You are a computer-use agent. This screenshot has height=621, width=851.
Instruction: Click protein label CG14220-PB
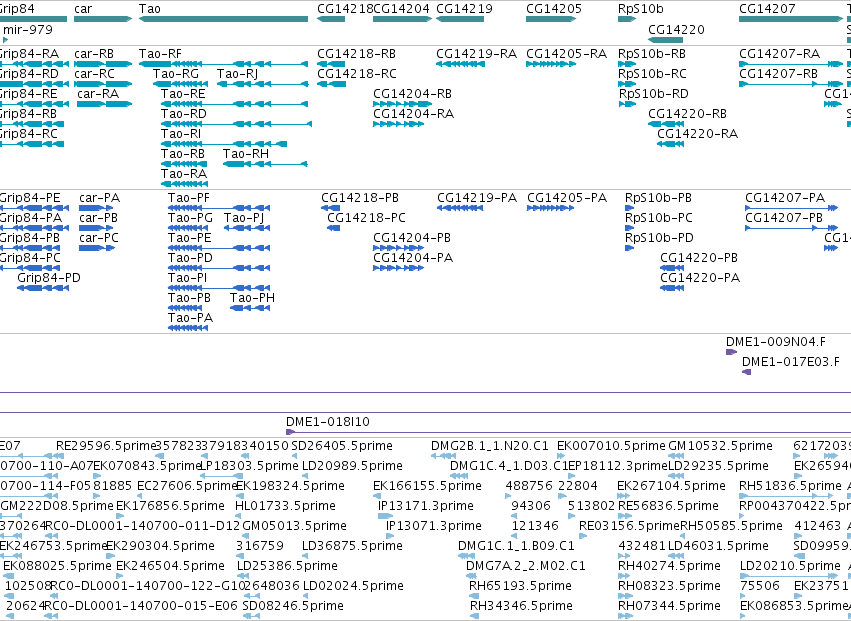pos(699,258)
